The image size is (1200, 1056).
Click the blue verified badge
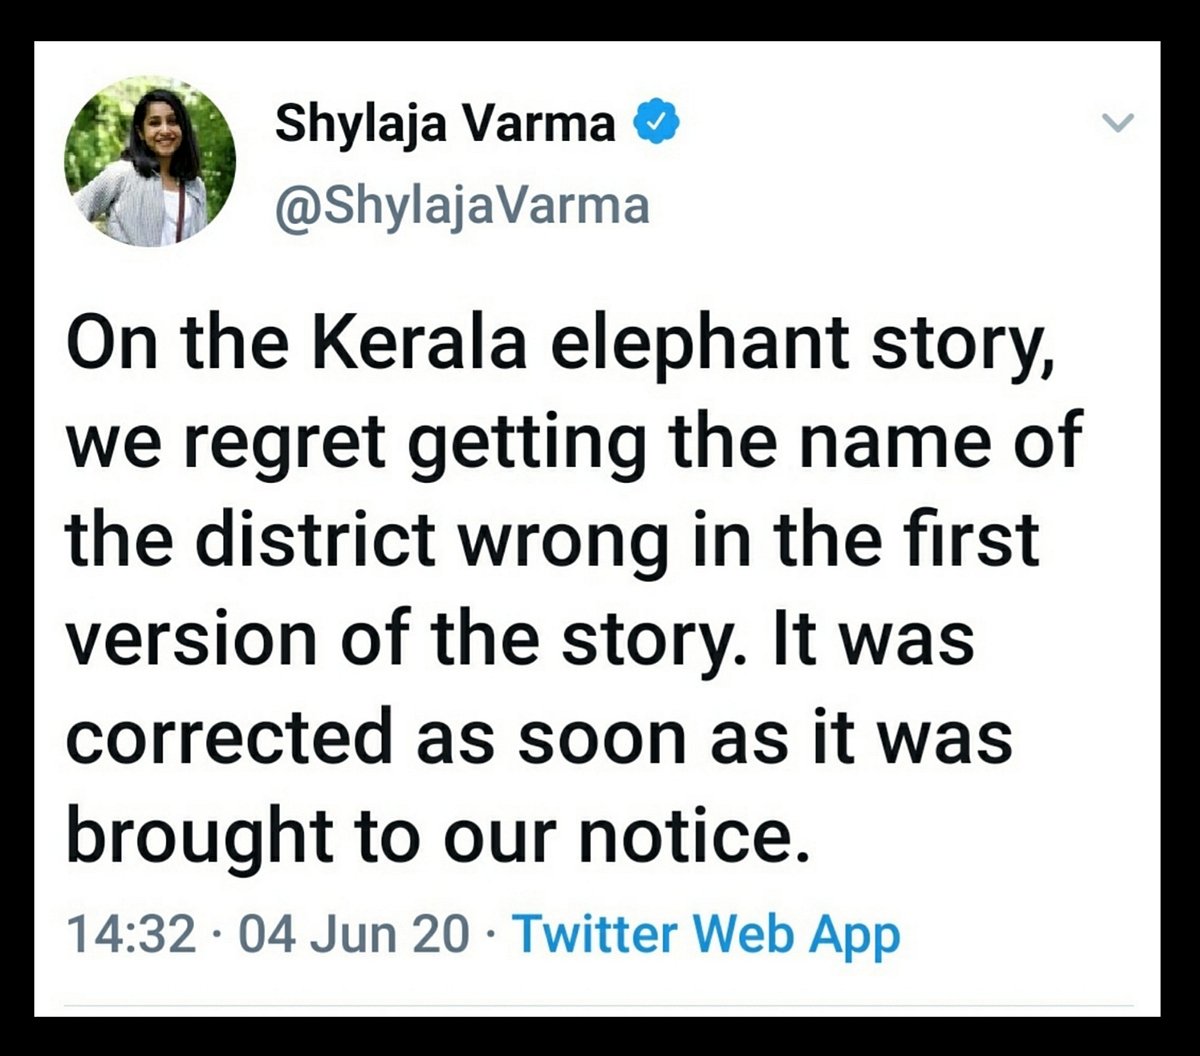(x=657, y=125)
